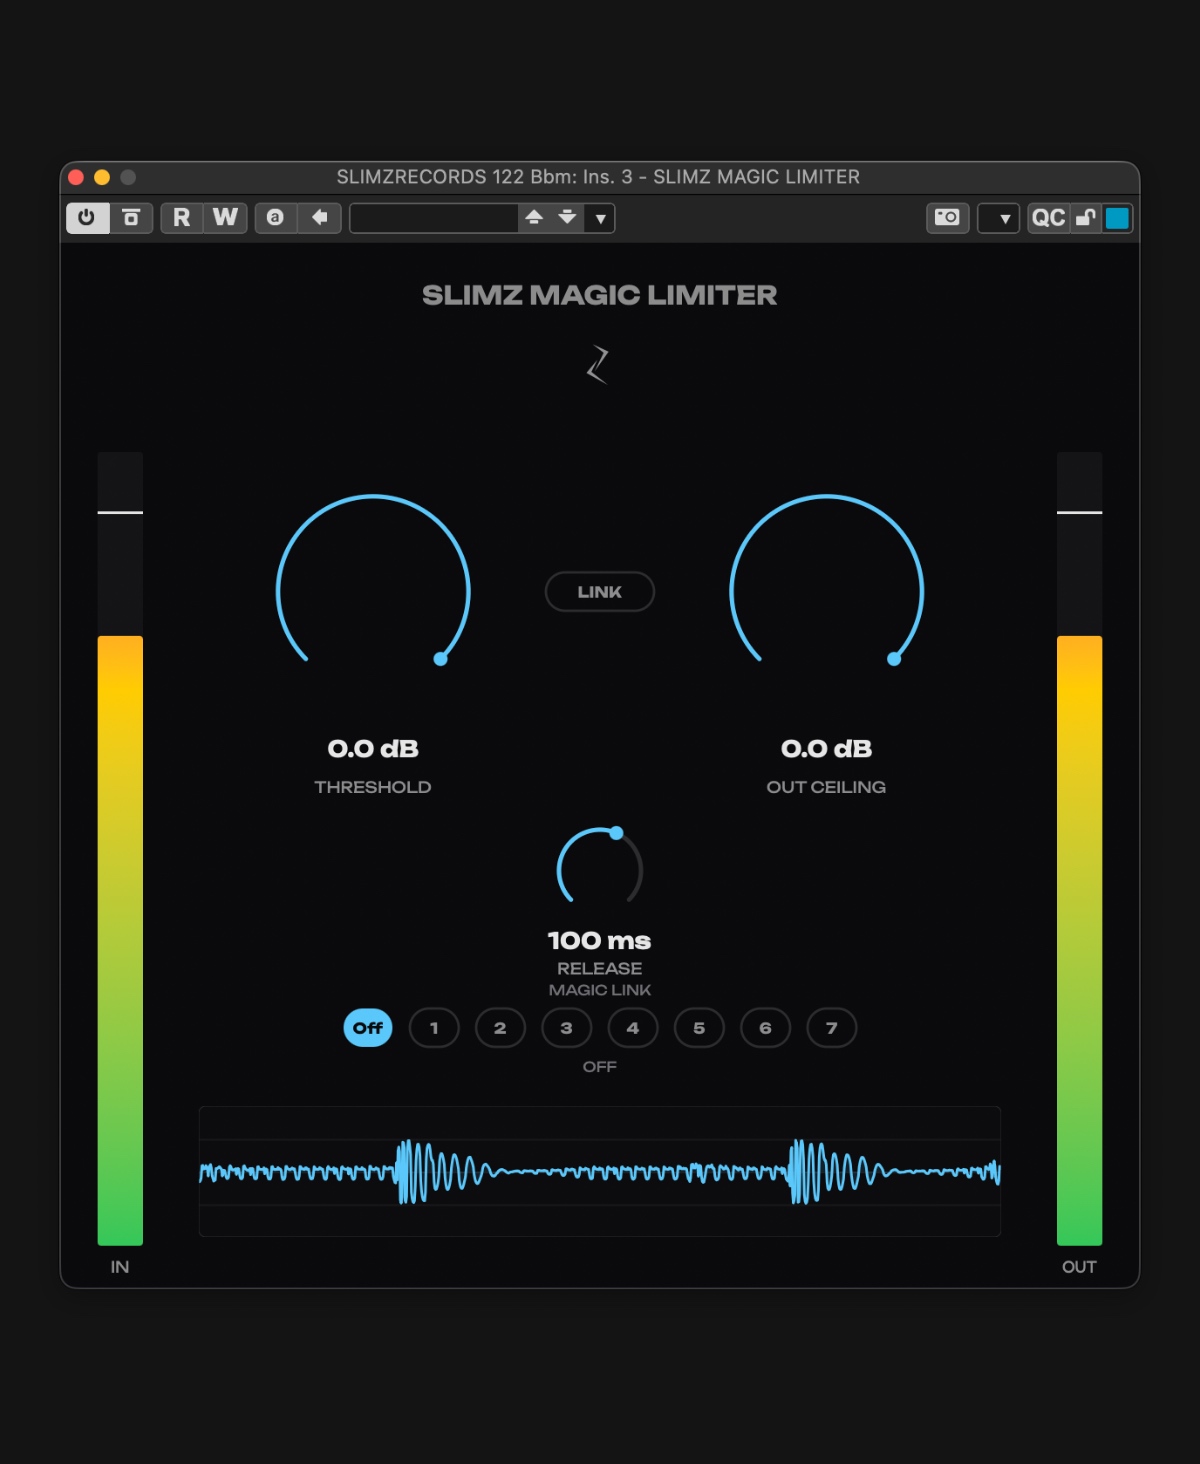Click the THRESHOLD label

click(373, 787)
